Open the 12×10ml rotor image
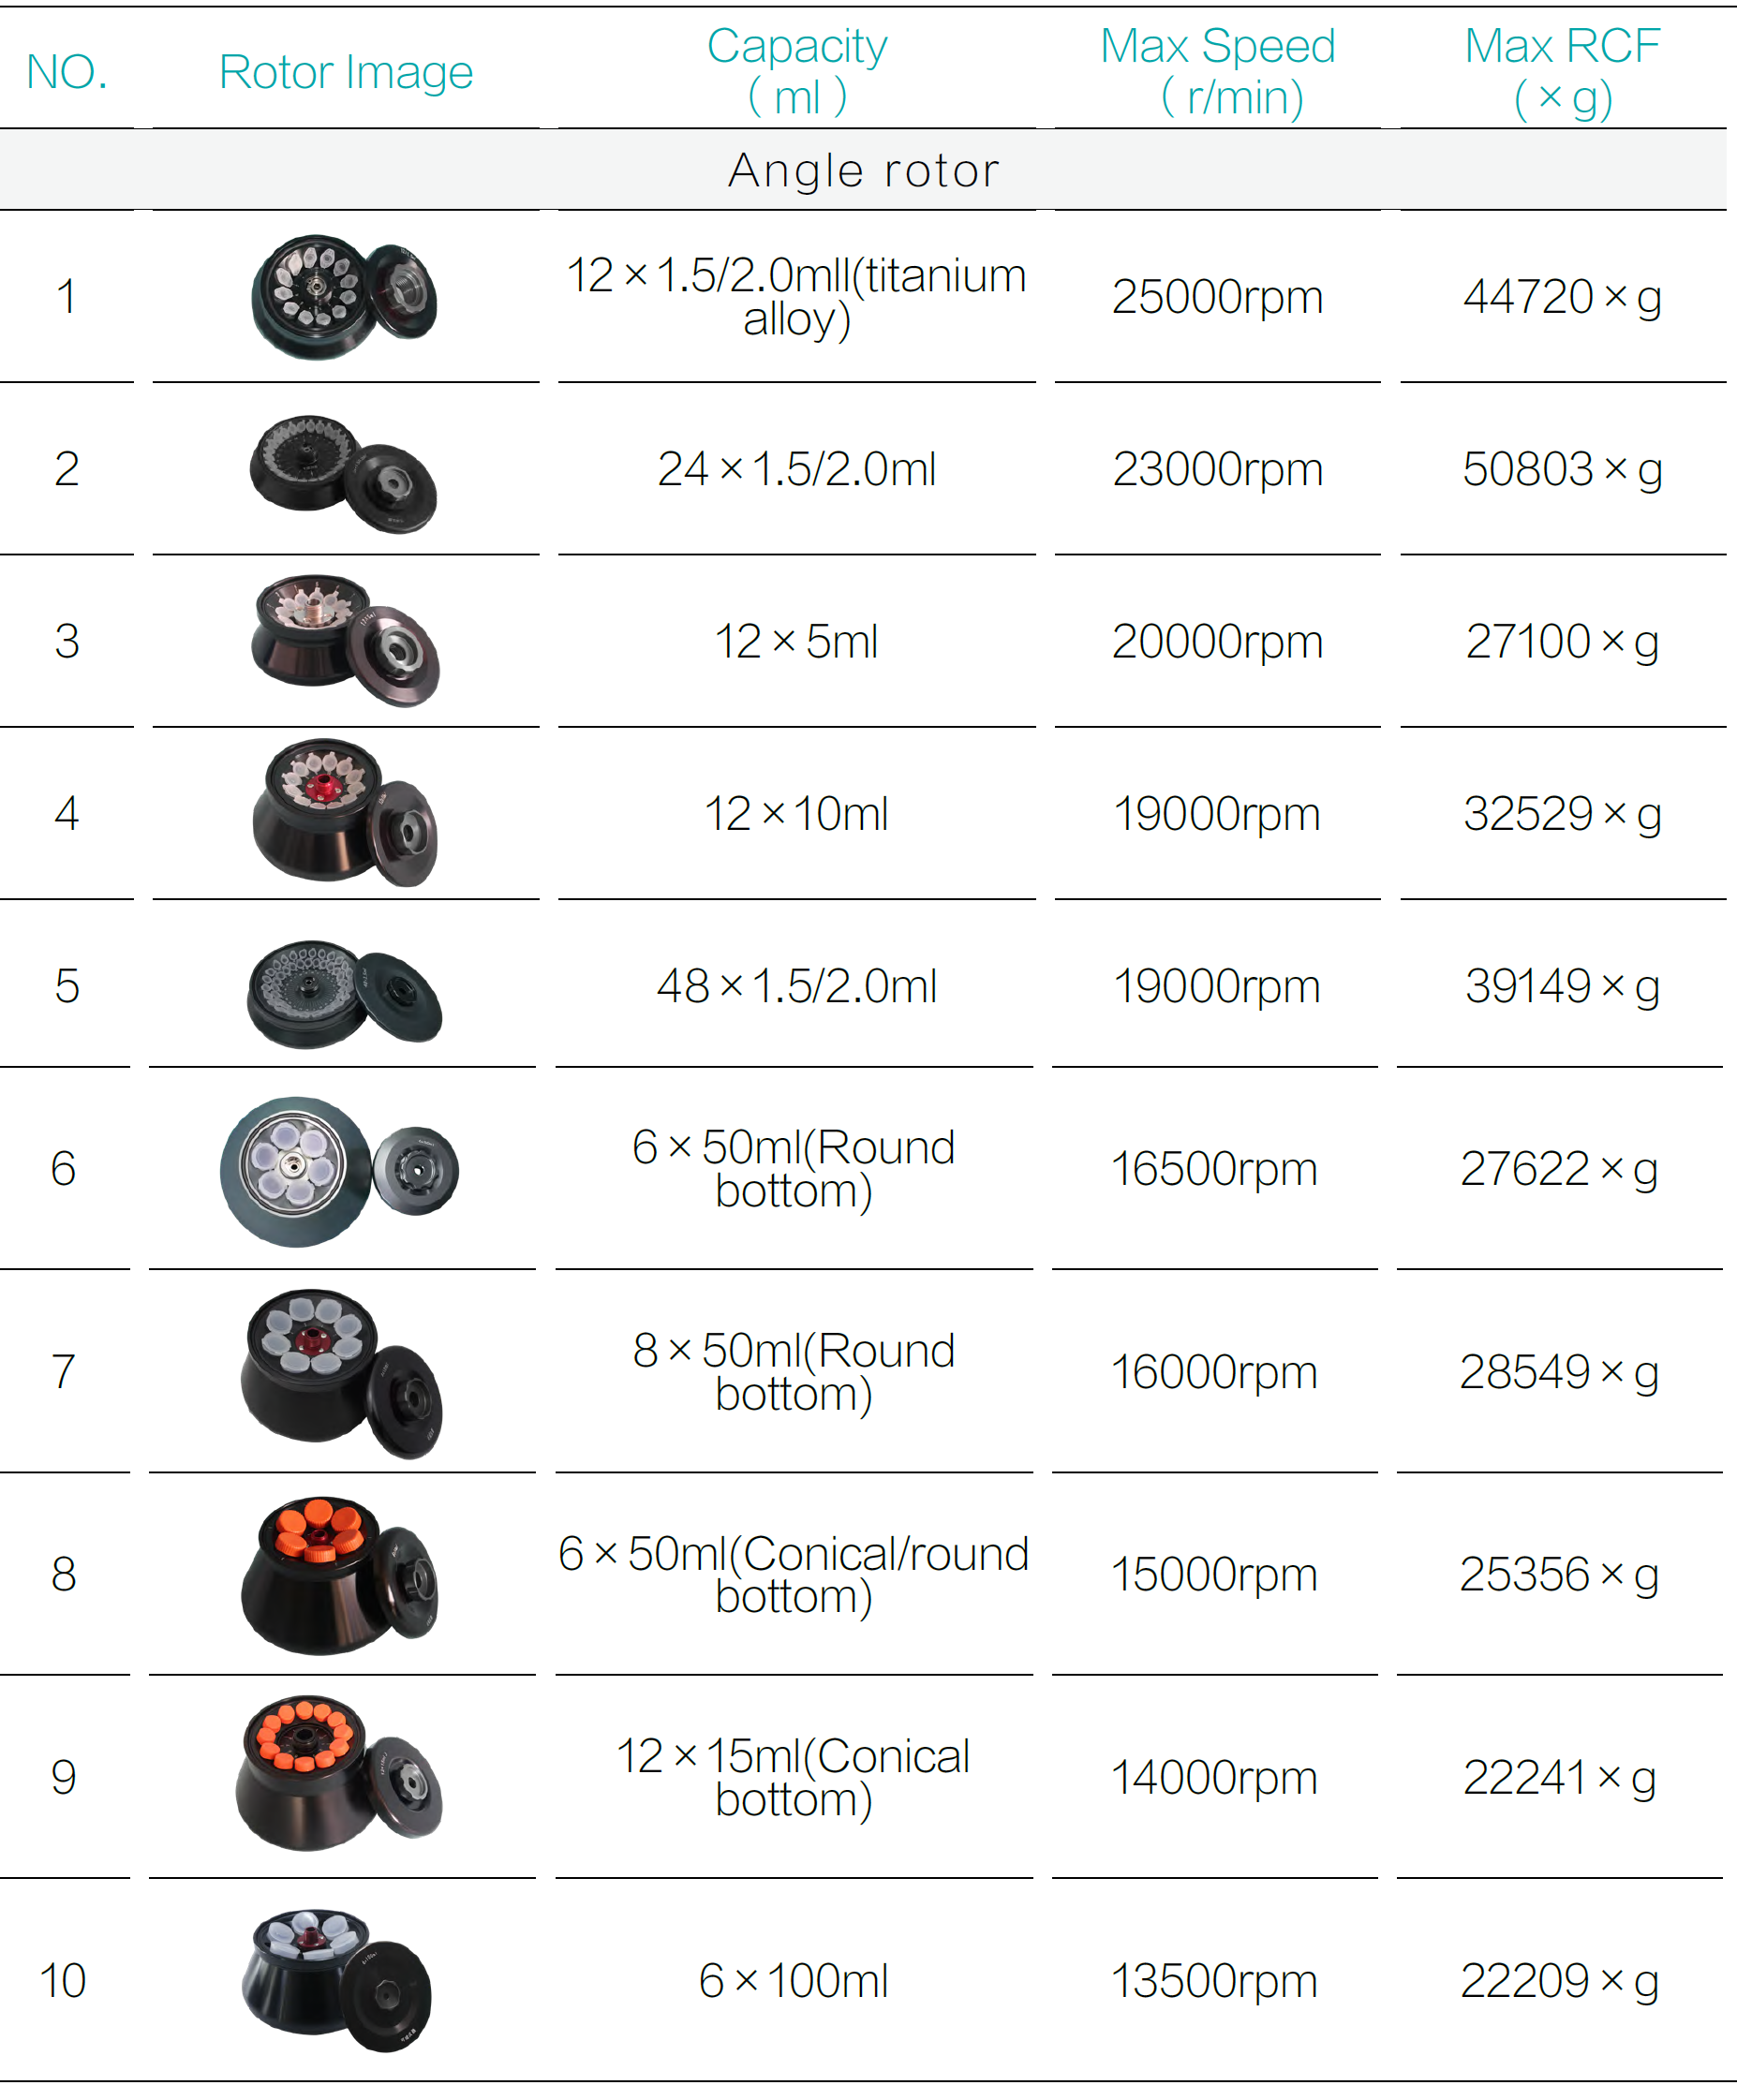The width and height of the screenshot is (1737, 2100). (x=345, y=812)
